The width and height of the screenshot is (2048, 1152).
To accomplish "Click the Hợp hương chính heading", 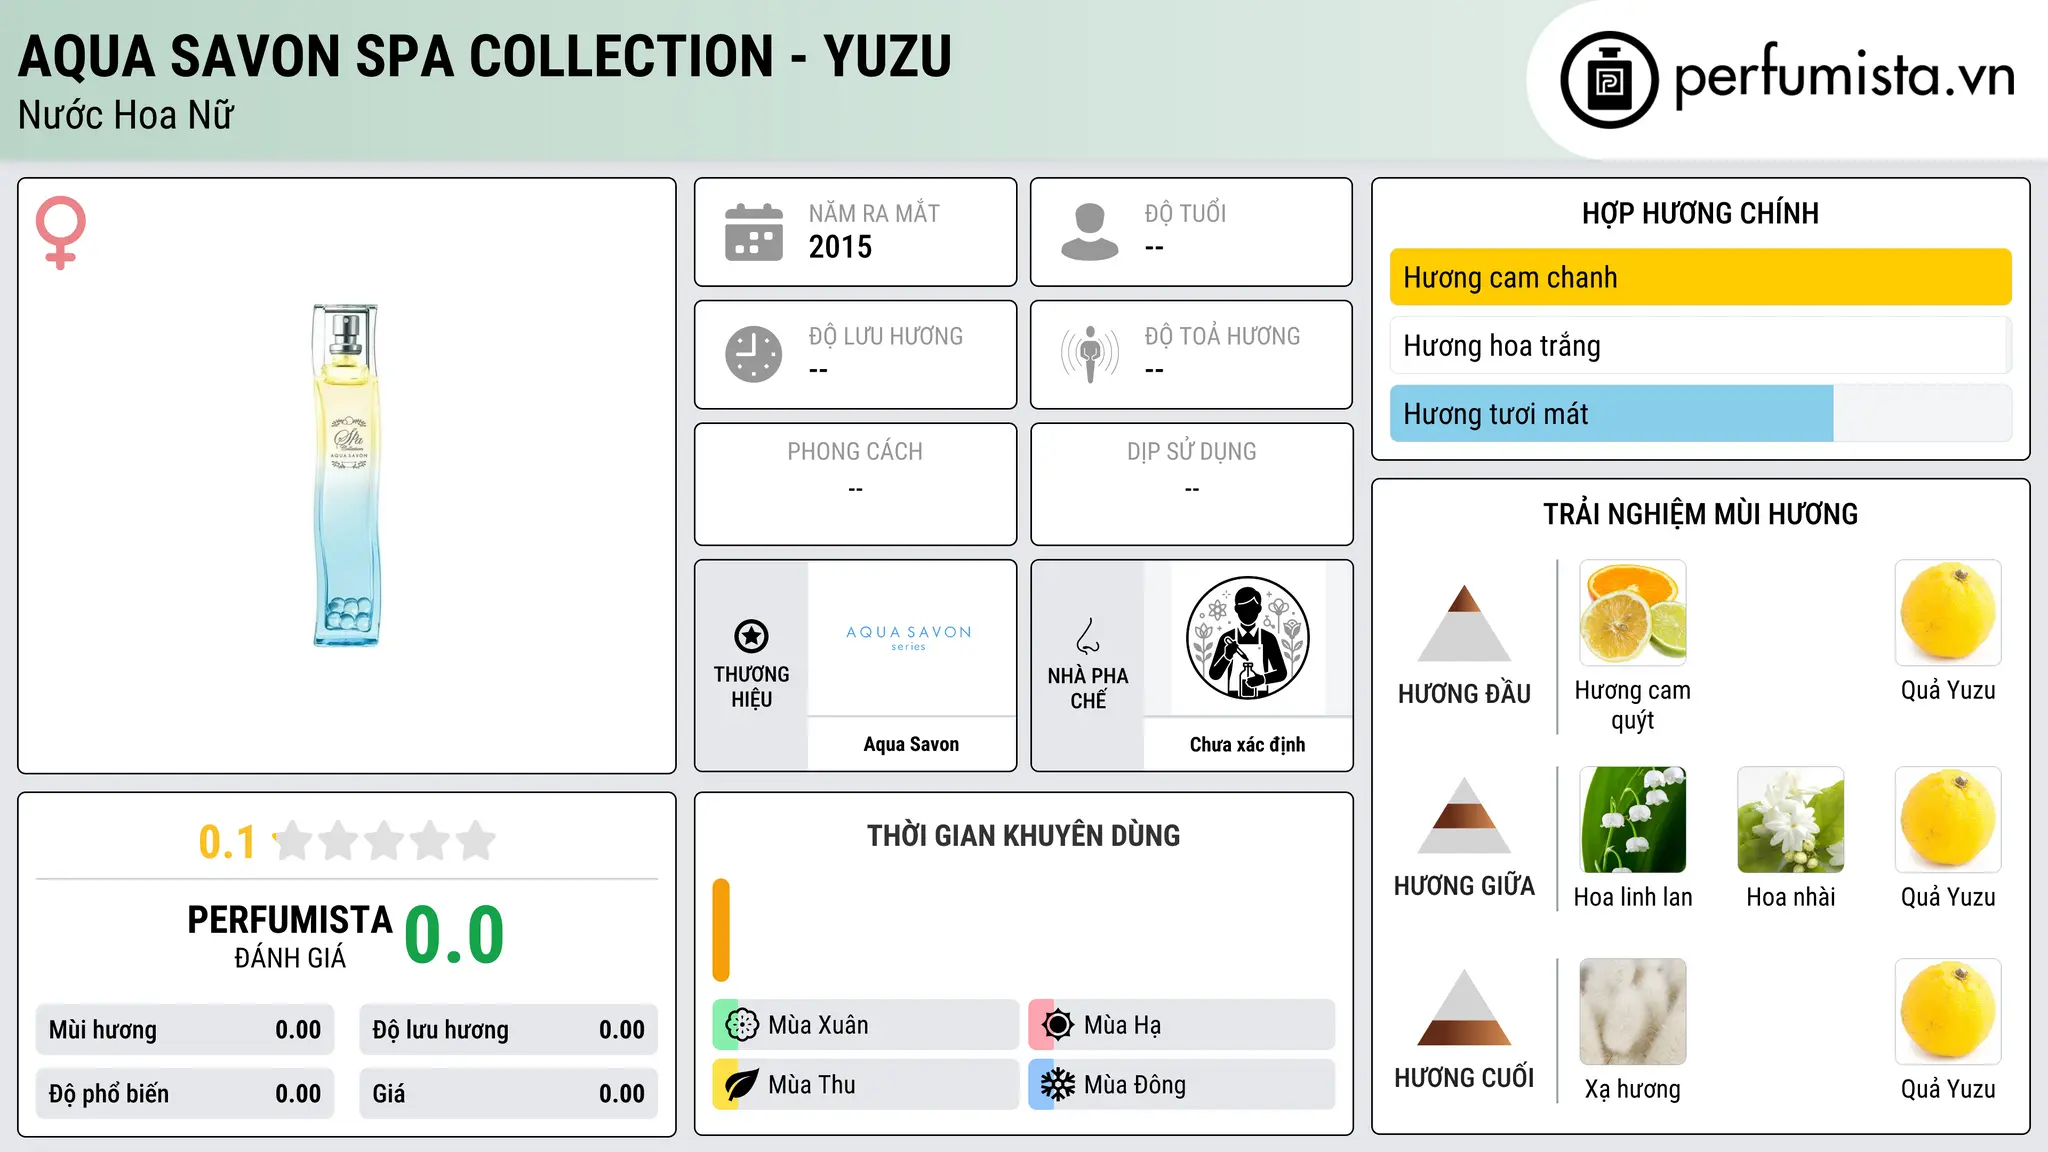I will pos(1700,213).
